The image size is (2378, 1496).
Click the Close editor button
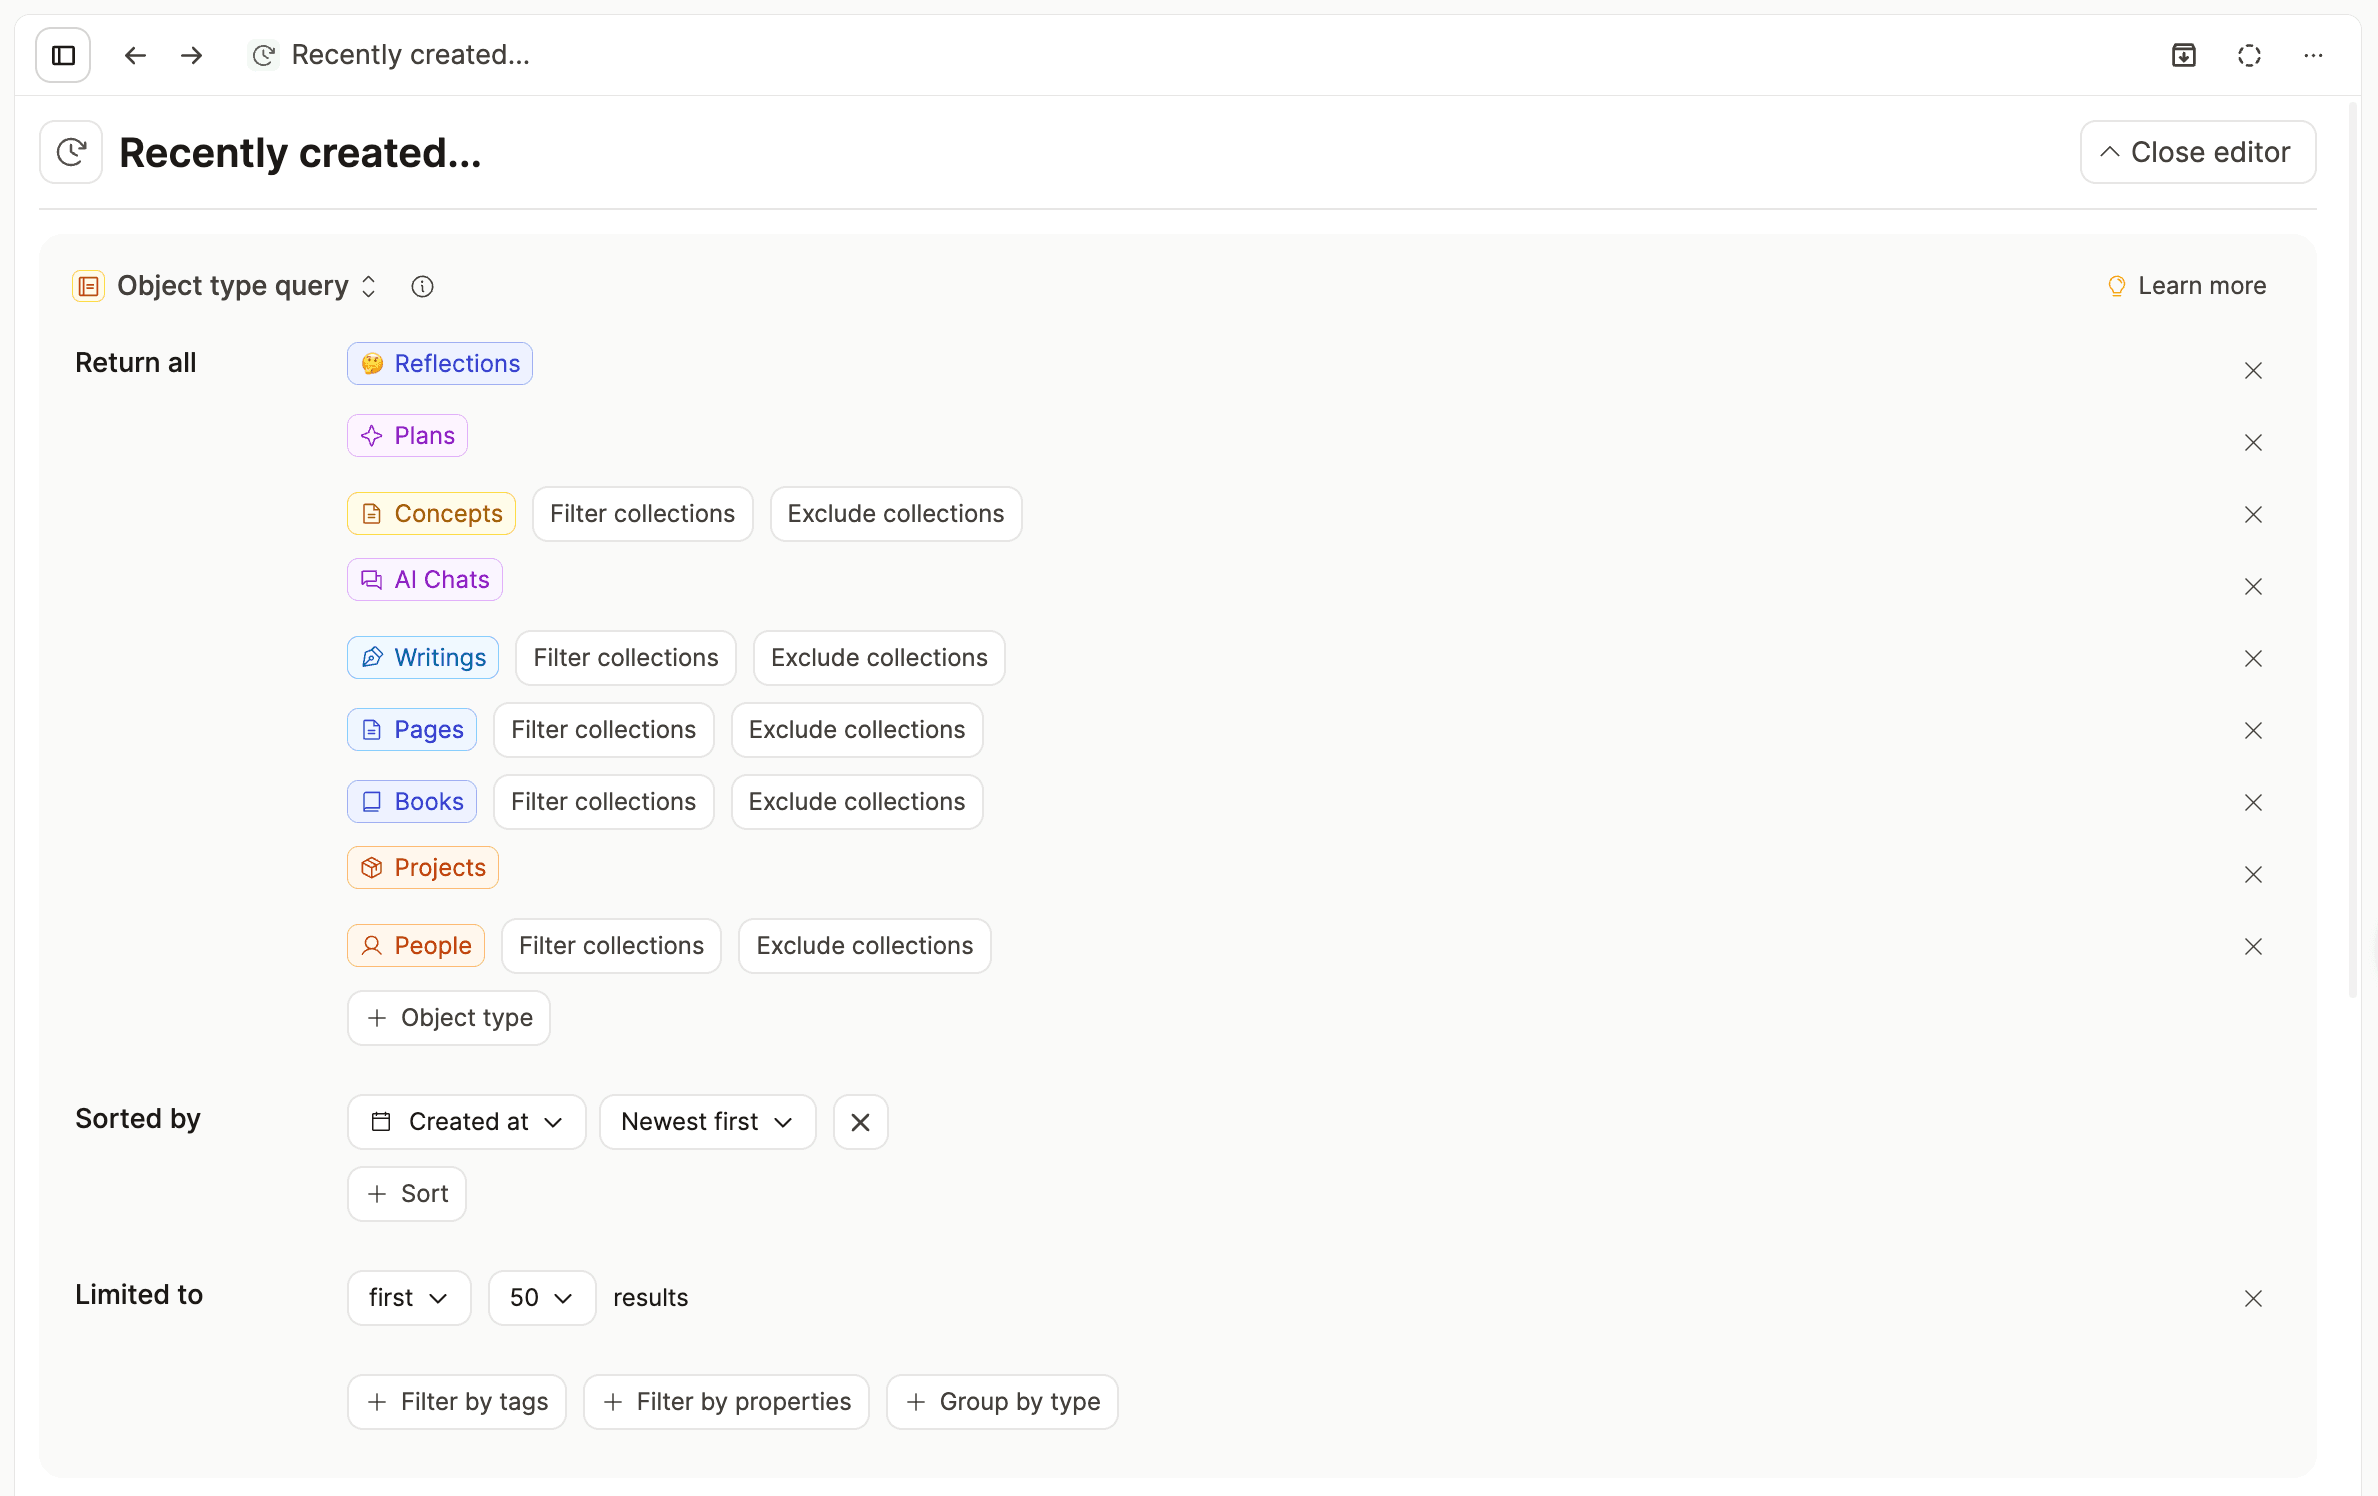coord(2197,151)
